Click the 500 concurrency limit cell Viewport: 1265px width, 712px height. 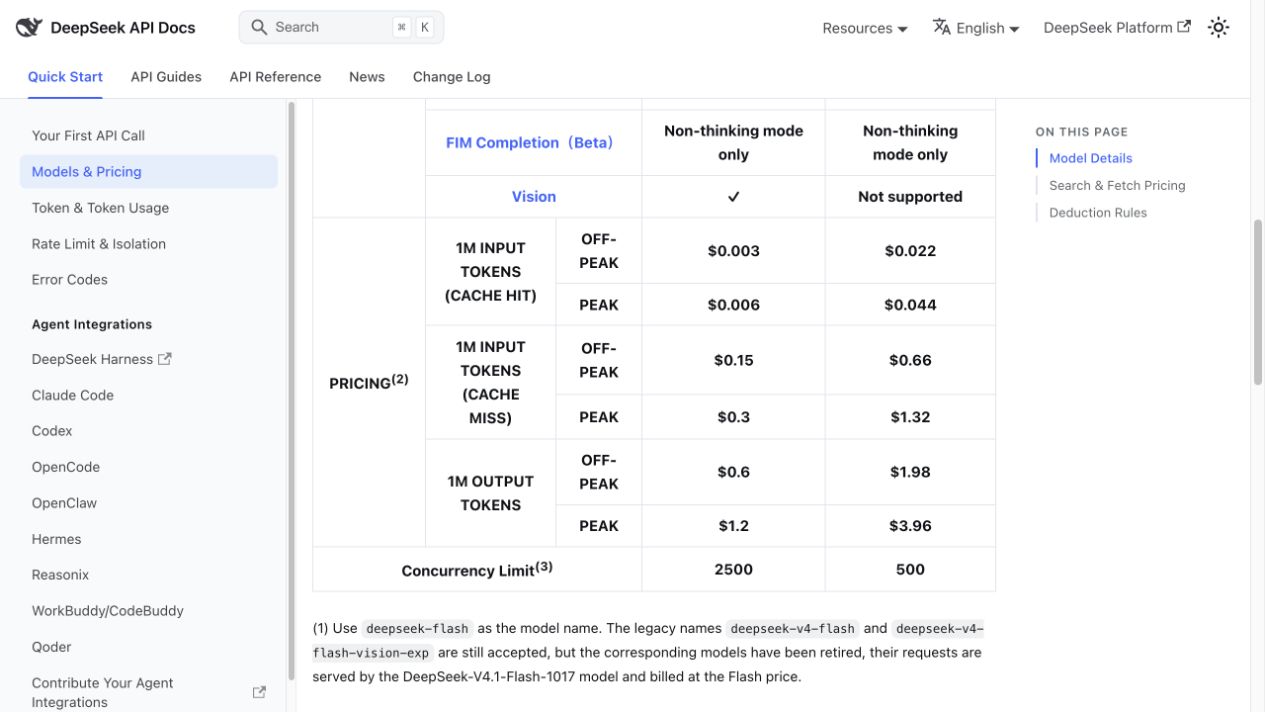[910, 569]
